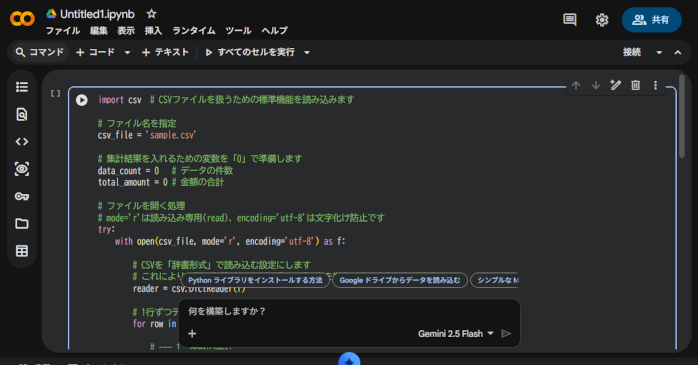Click the Google Drive icon beside the title
Image resolution: width=698 pixels, height=365 pixels.
tap(51, 14)
